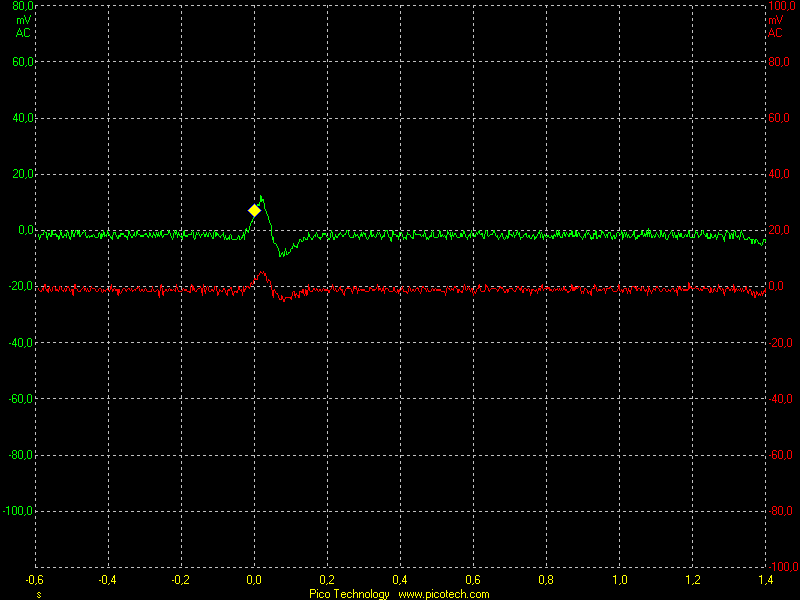Screen dimensions: 800x600
Task: Select the 0,0 tick on the time axis
Action: (x=254, y=579)
